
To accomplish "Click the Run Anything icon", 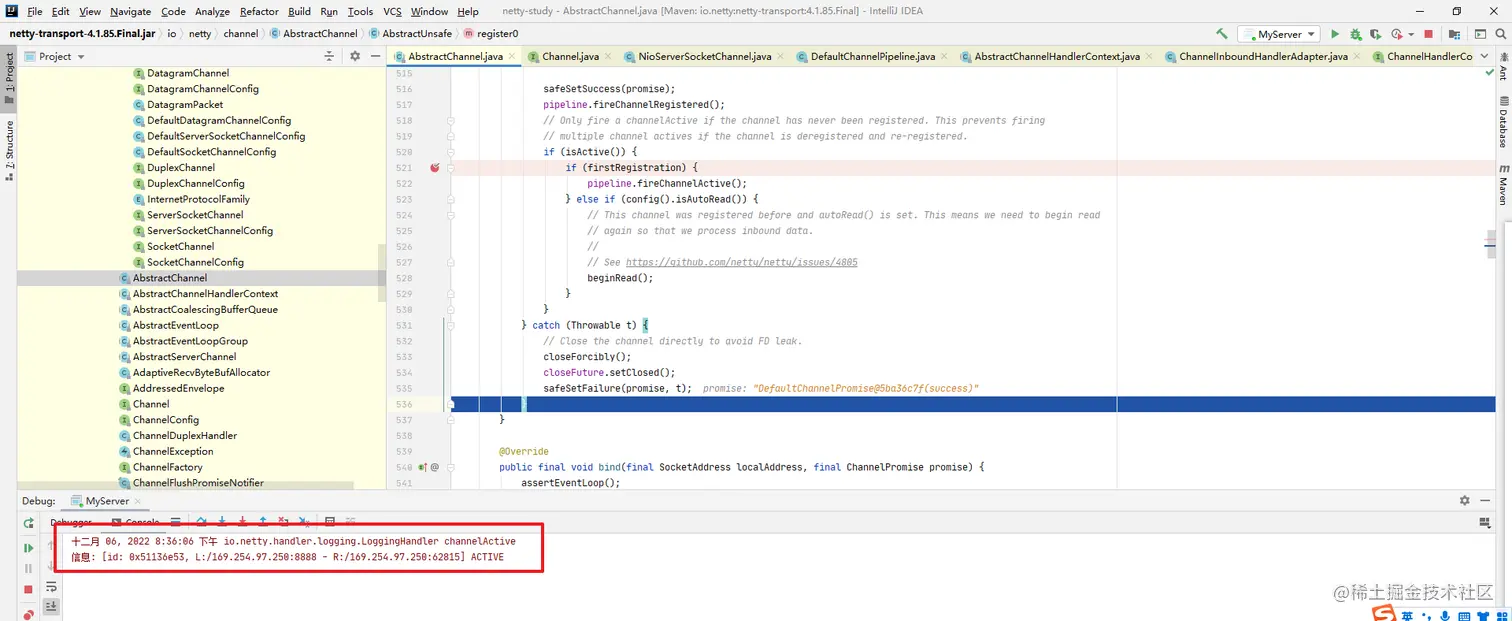I will coord(1480,34).
